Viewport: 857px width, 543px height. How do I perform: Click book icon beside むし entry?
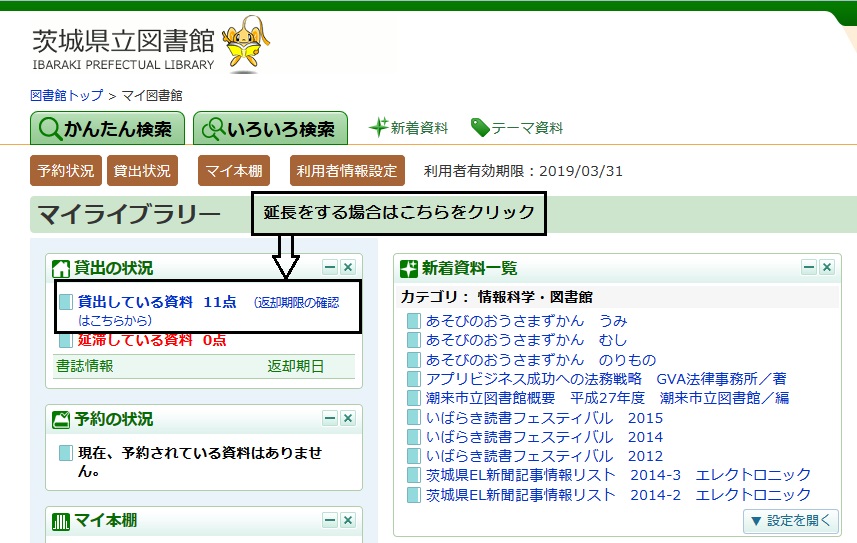click(x=414, y=340)
